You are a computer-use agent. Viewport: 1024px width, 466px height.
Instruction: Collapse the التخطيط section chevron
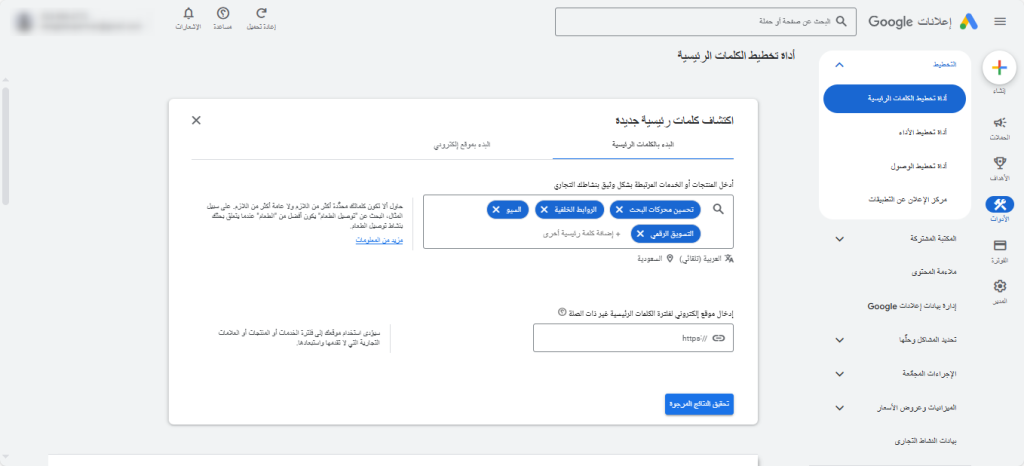point(838,65)
